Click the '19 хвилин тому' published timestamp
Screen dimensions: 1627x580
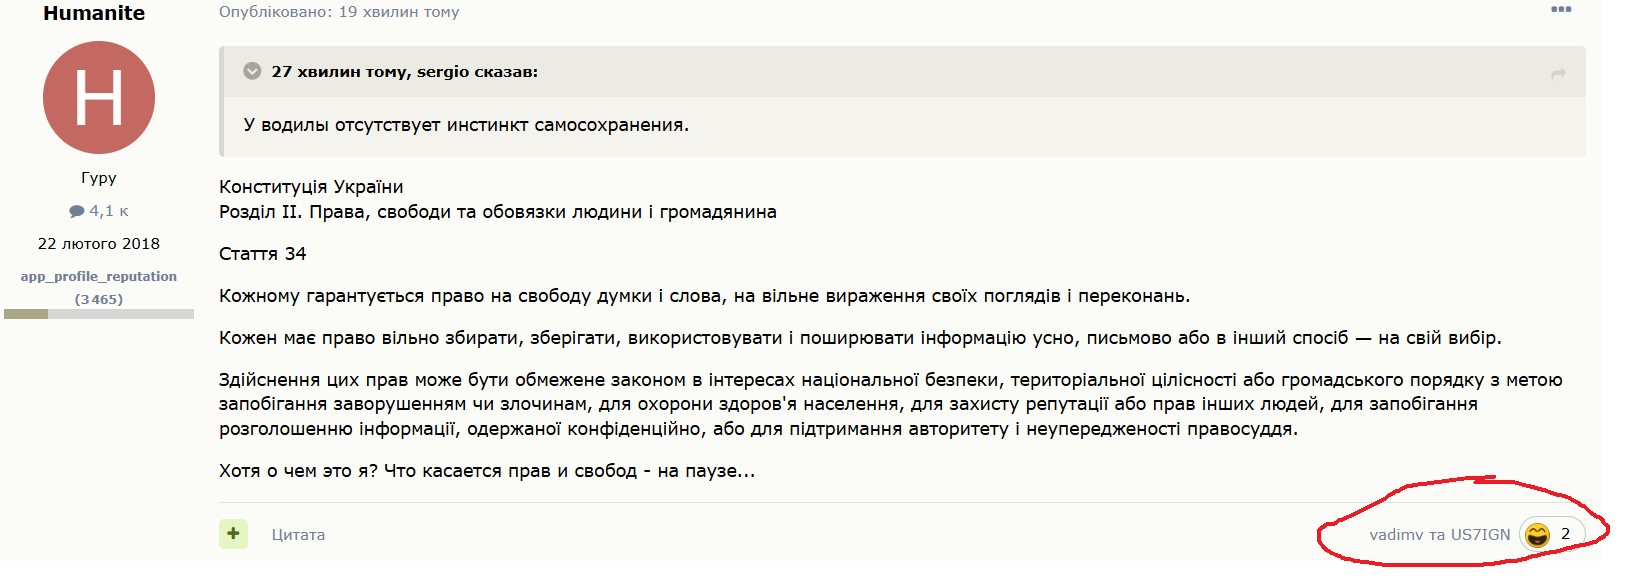click(399, 12)
